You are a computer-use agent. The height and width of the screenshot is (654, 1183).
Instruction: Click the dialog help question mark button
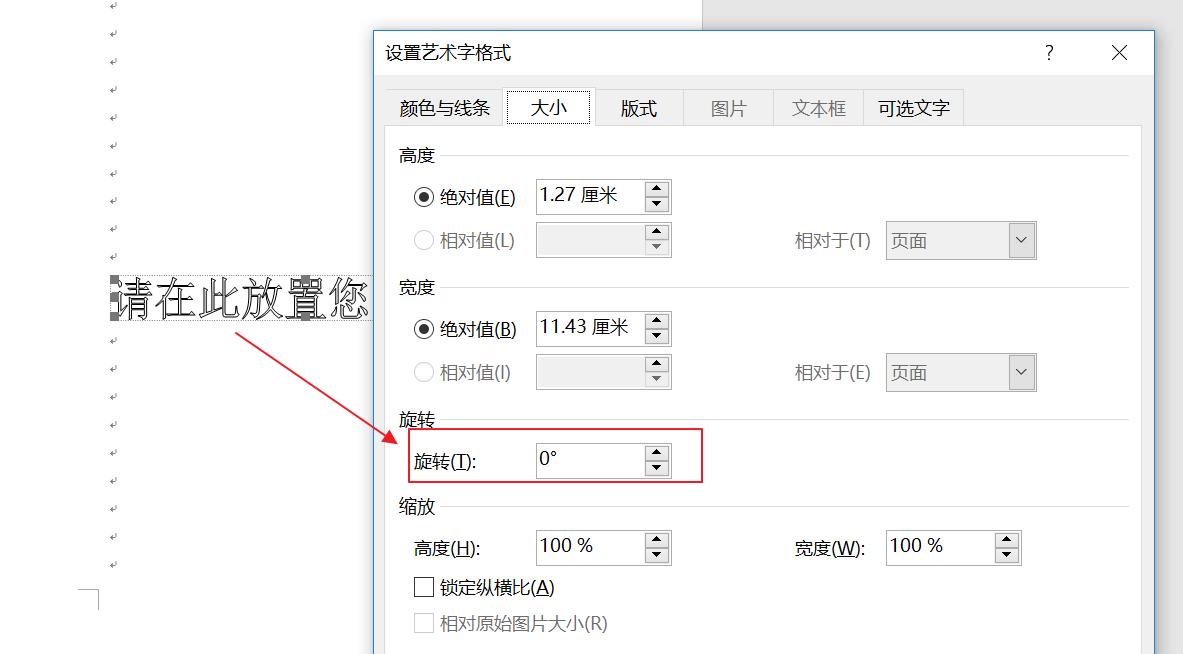[x=1048, y=53]
